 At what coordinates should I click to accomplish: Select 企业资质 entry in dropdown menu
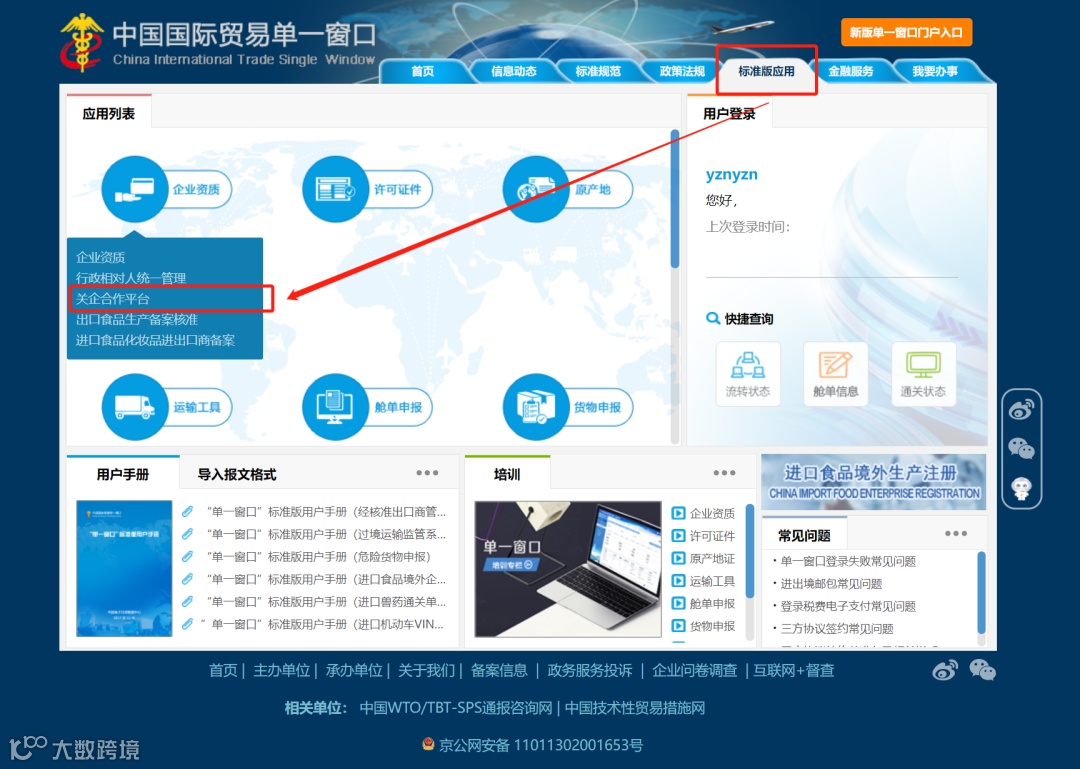101,257
